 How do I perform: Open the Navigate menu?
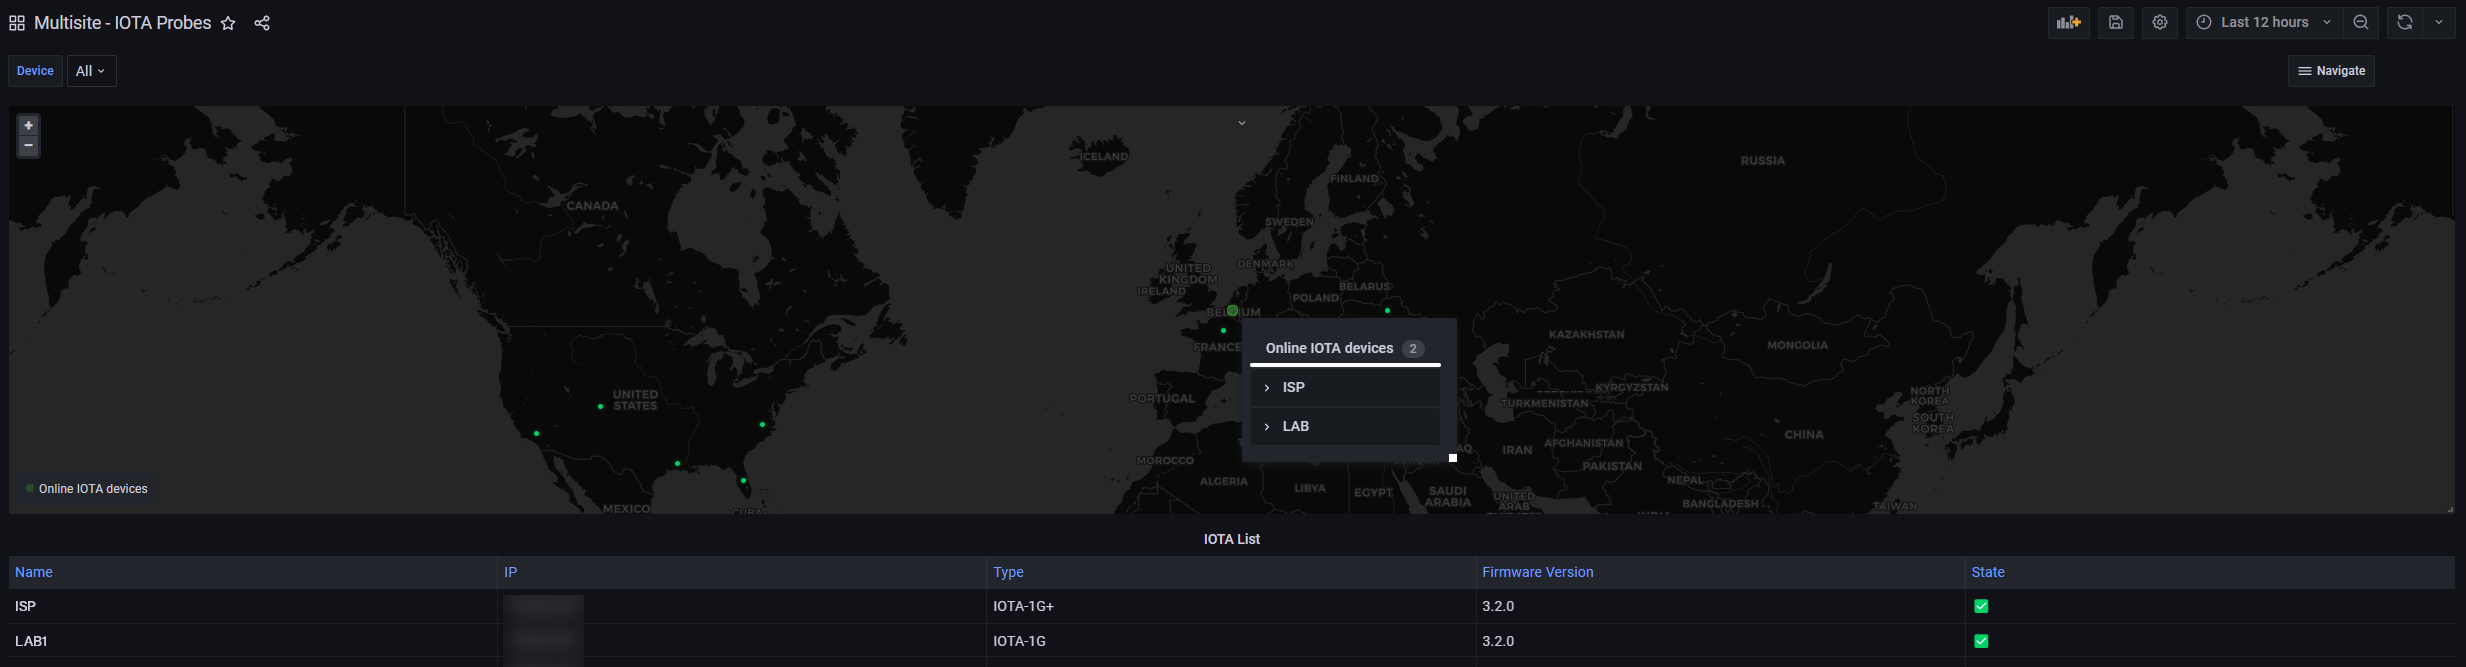(x=2331, y=71)
